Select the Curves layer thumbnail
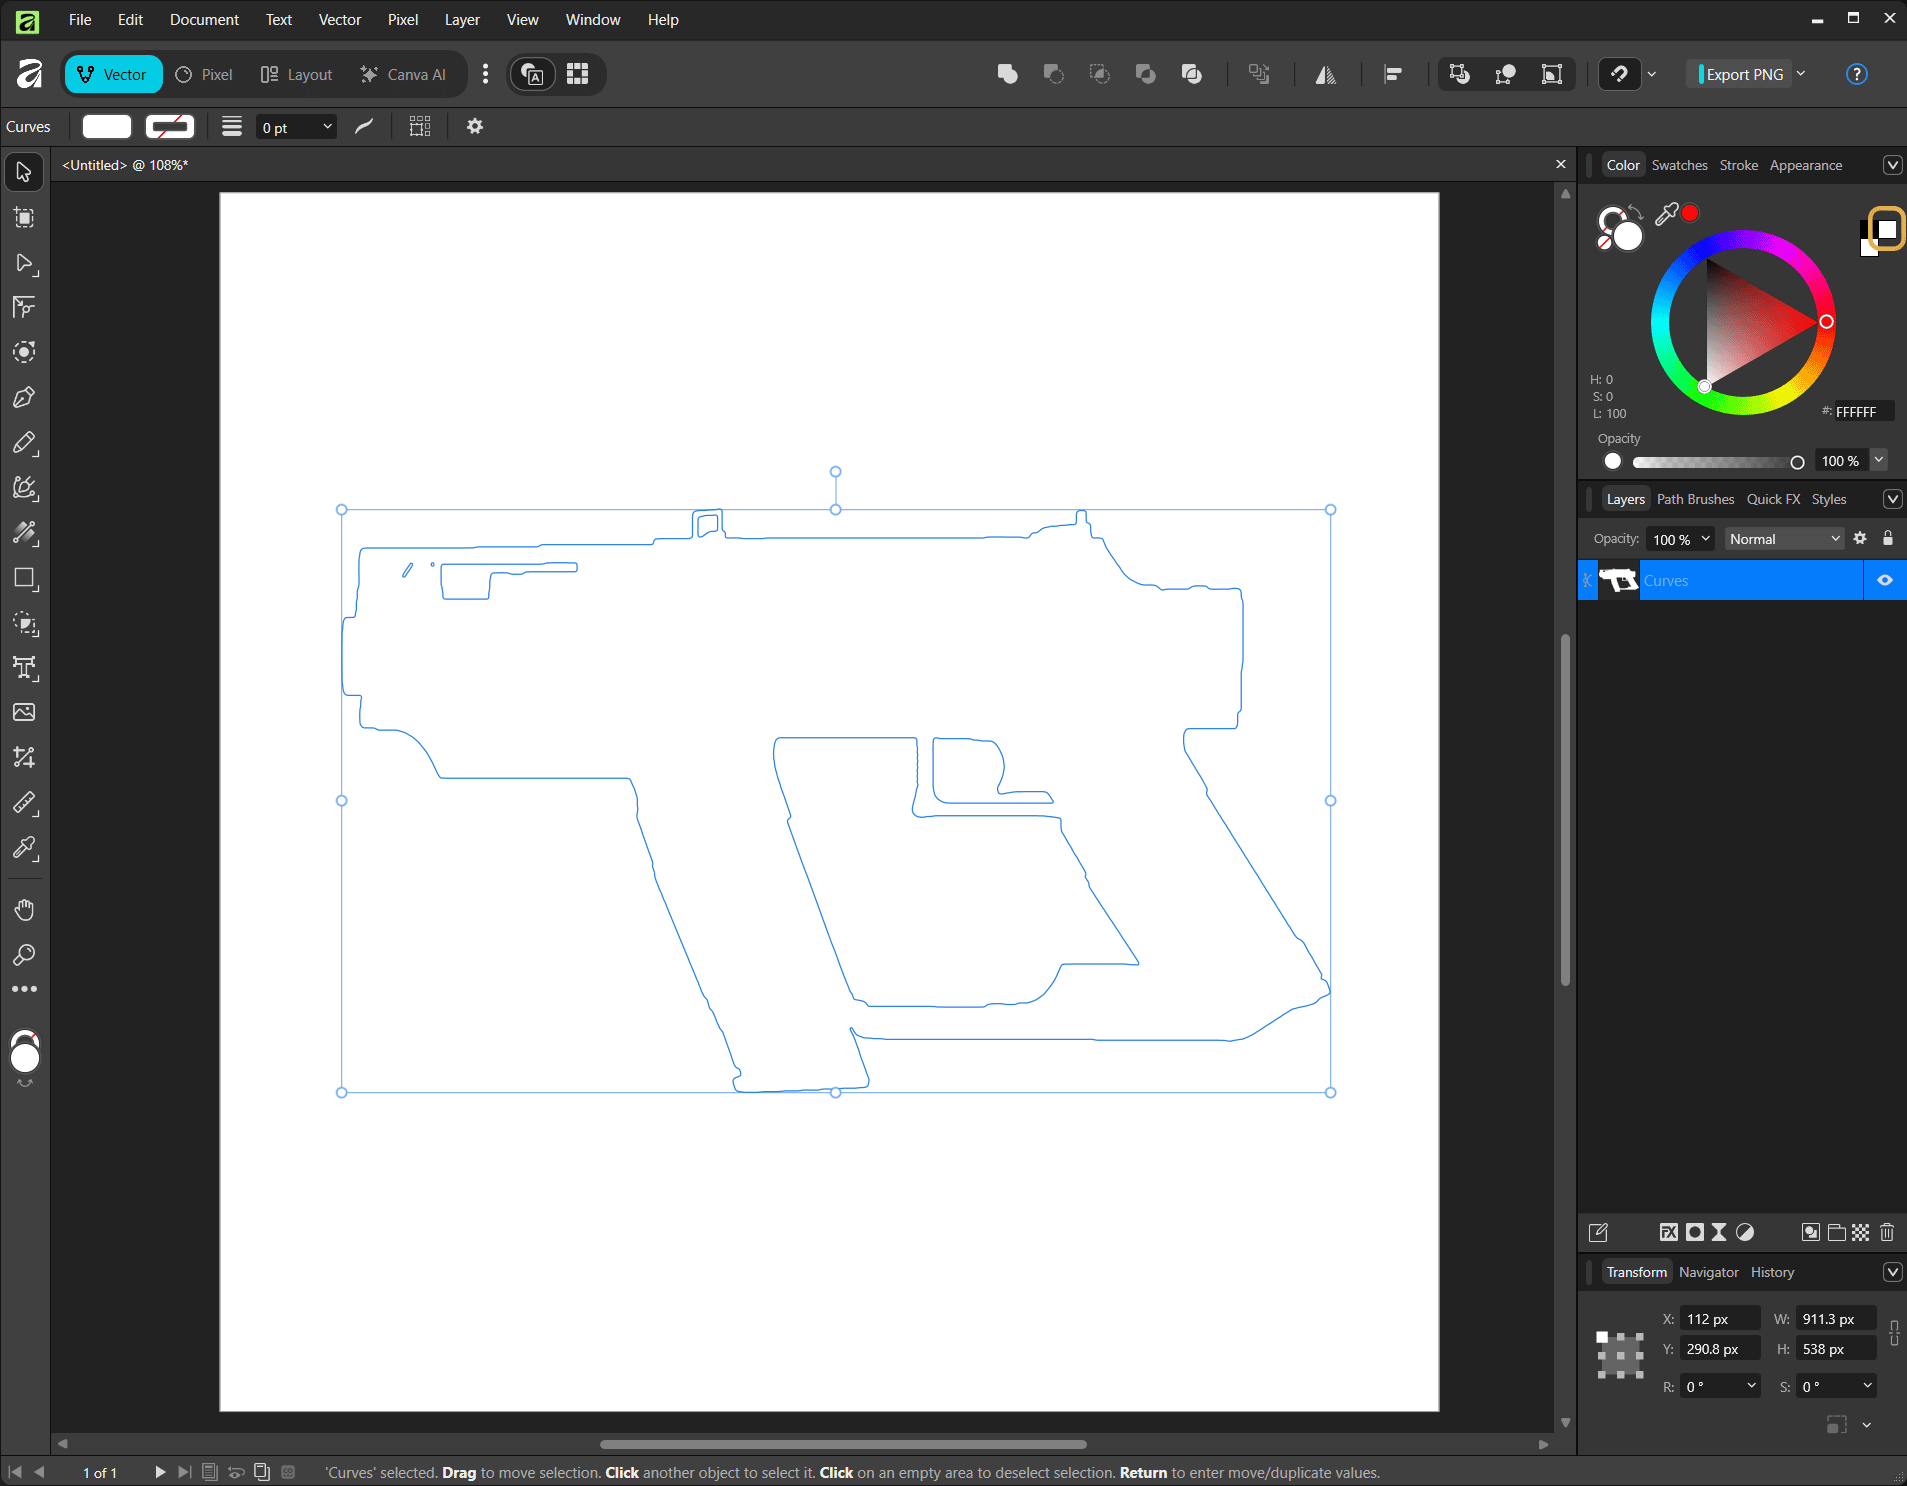Screen dimensions: 1907x1486 1618,580
